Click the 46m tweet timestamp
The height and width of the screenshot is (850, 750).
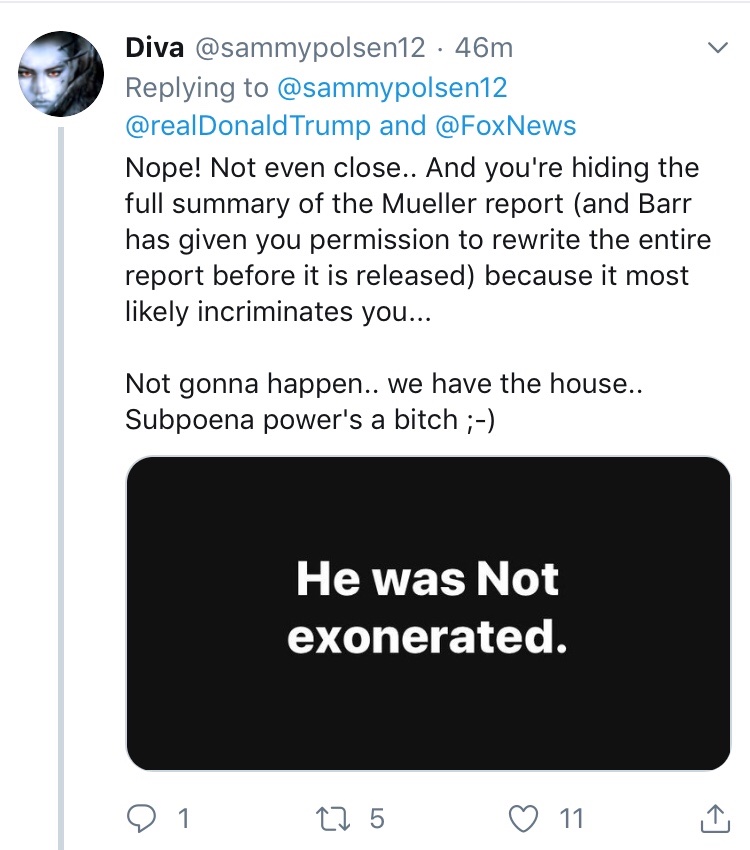[x=484, y=47]
